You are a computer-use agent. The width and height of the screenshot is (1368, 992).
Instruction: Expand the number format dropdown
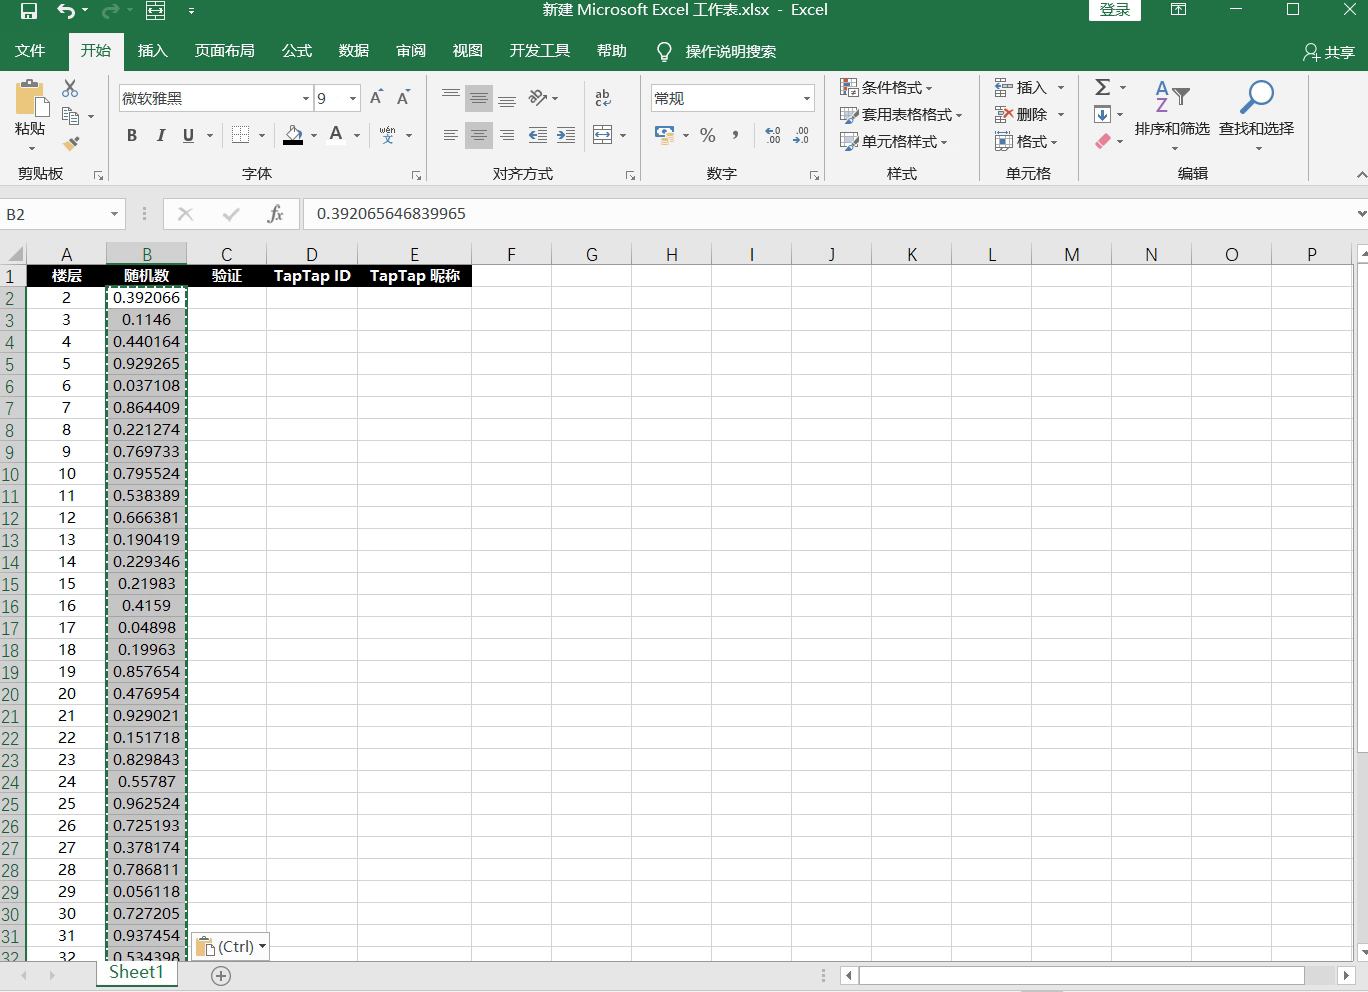tap(806, 98)
